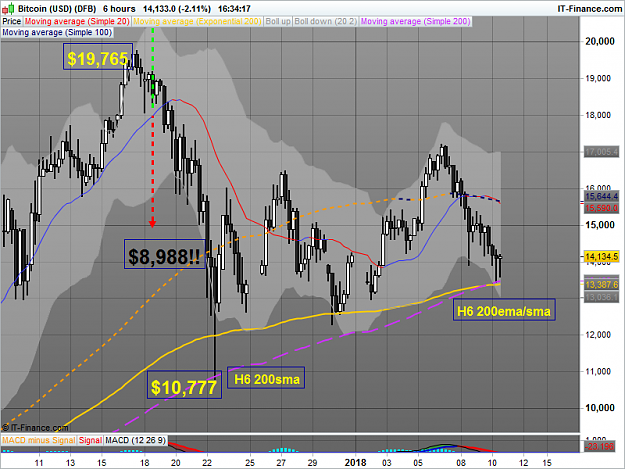Click the 14,133.0 (-2.11%) price readout
This screenshot has width=625, height=469.
(177, 8)
